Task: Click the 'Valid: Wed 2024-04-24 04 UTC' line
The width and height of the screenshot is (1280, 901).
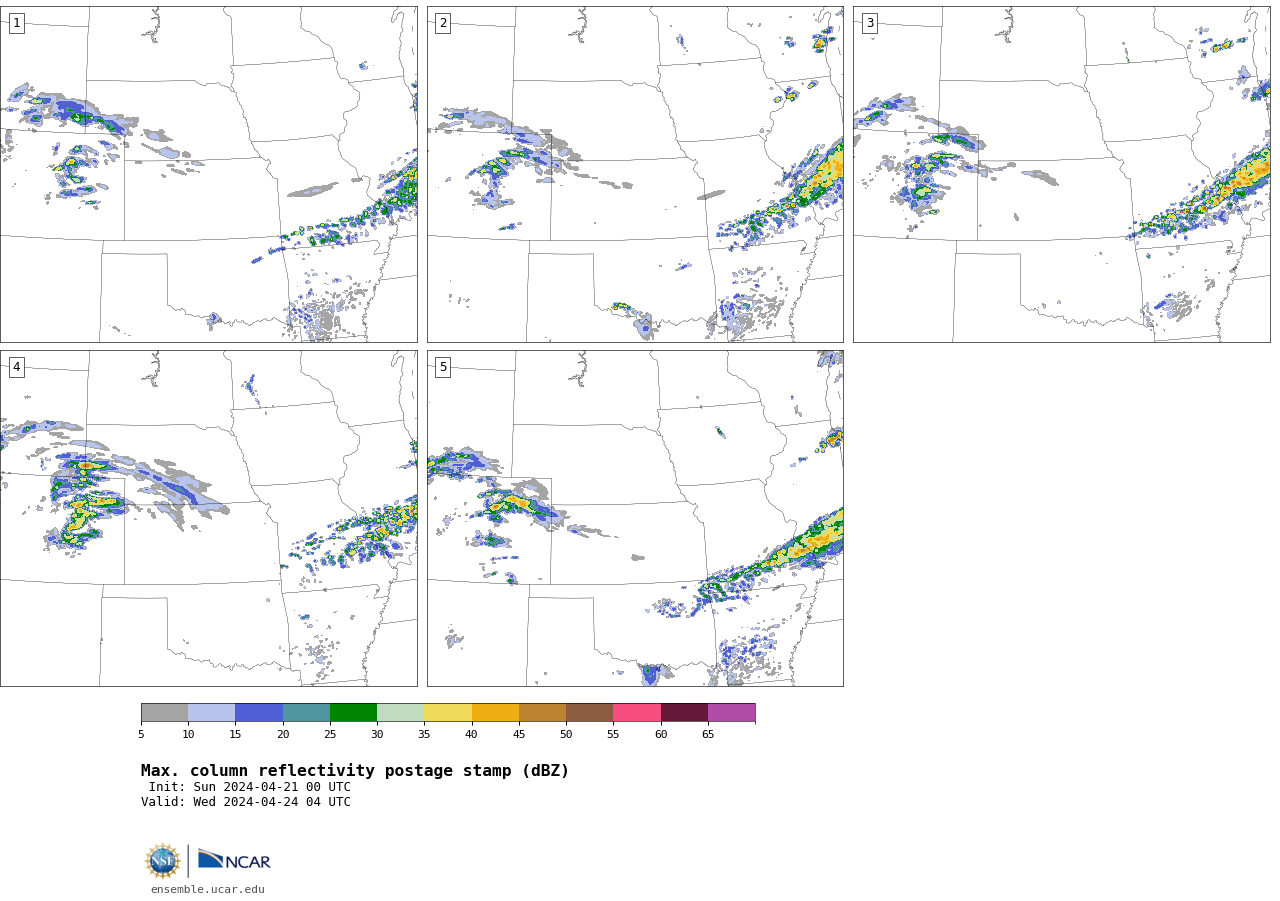Action: tap(246, 802)
